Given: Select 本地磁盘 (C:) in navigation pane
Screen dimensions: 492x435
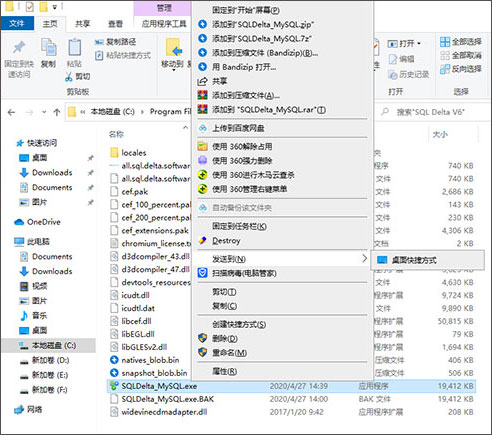Looking at the screenshot, I should point(49,346).
